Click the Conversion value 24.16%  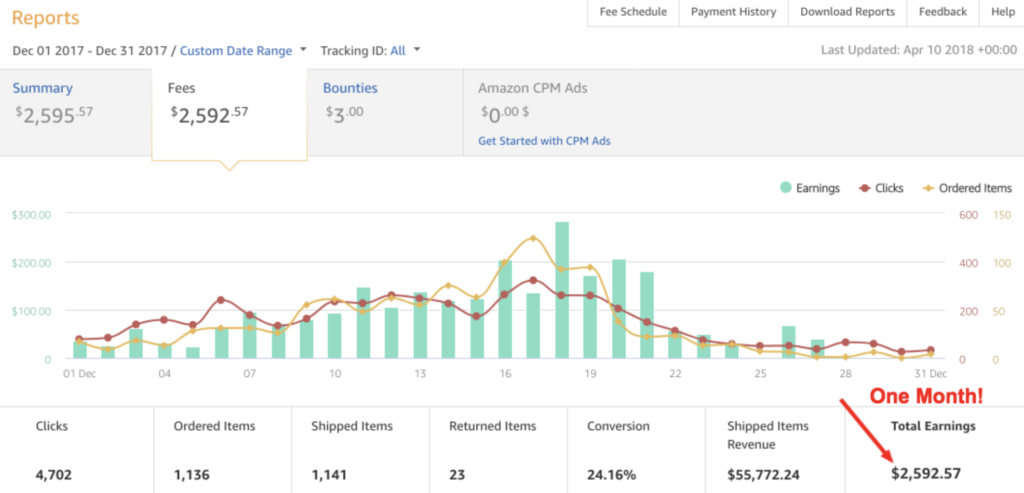point(611,475)
